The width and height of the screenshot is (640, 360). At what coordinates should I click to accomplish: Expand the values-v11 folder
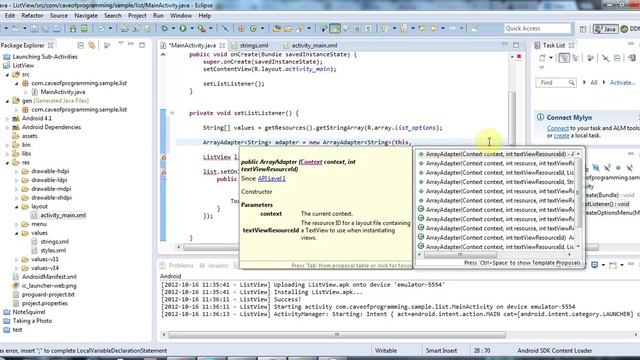[16, 260]
